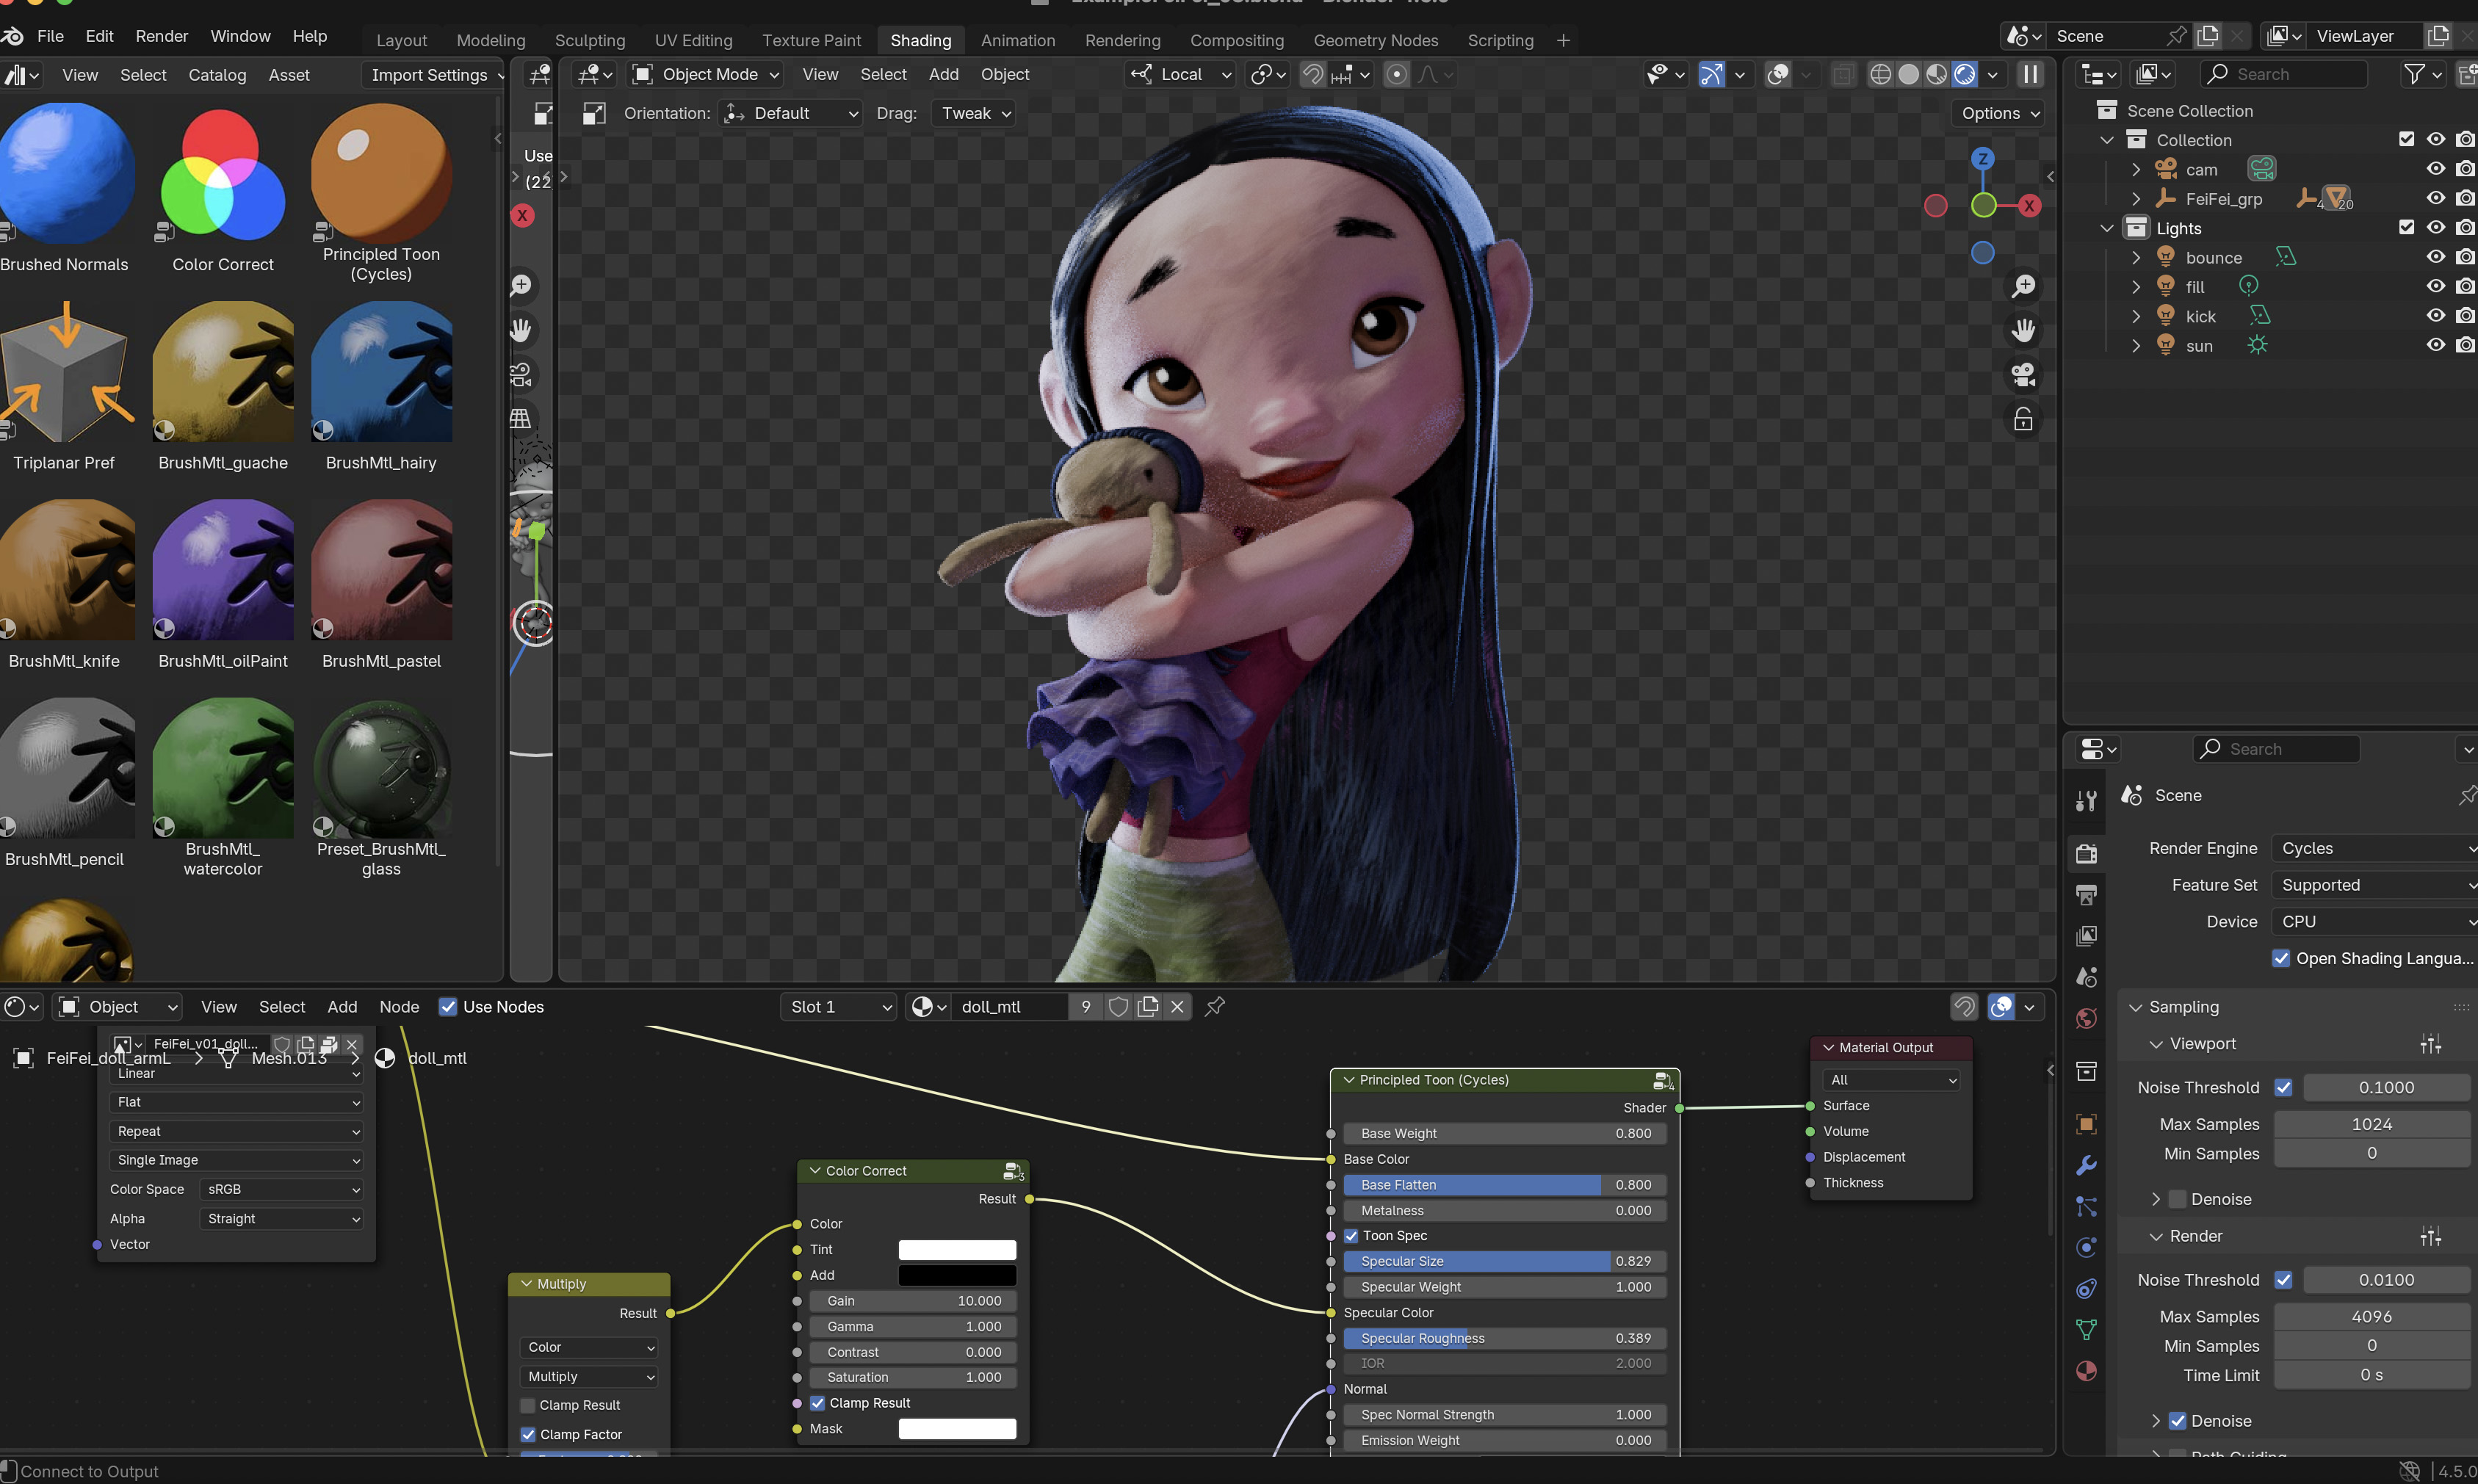Screen dimensions: 2478x1484
Task: Disable Clamp Result in Color Correct node
Action: click(x=817, y=1403)
